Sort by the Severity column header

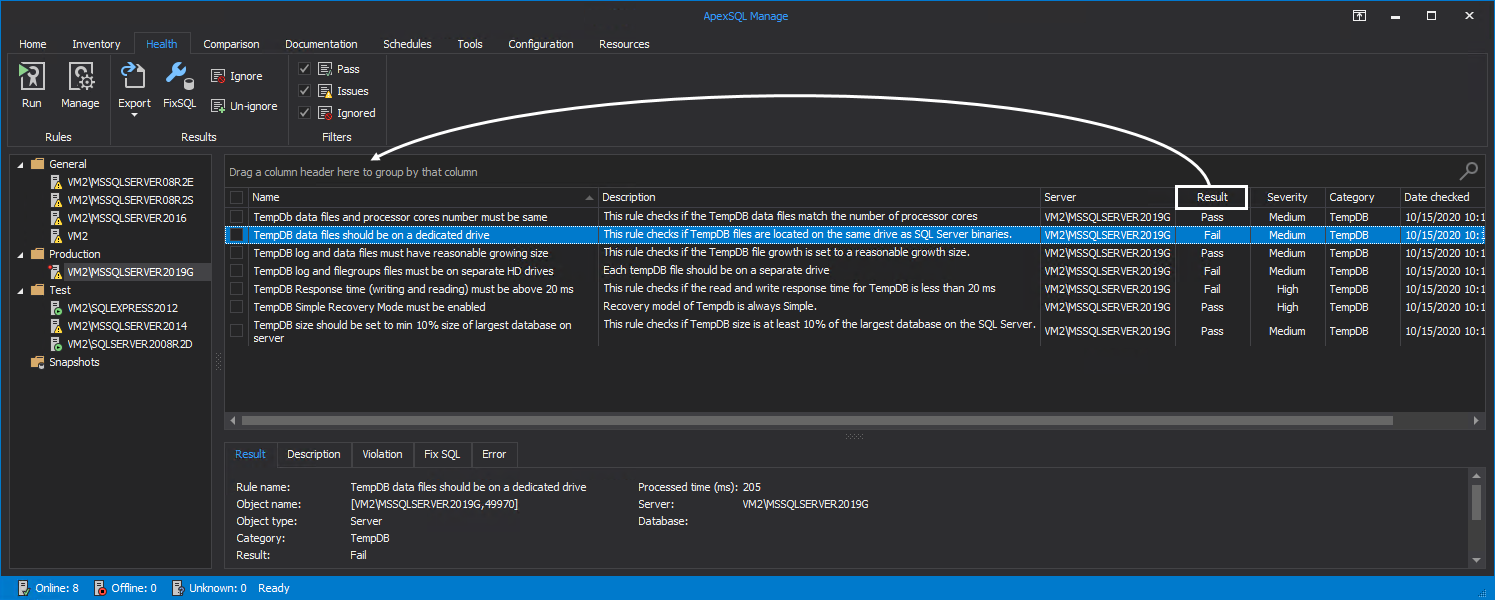click(1287, 197)
